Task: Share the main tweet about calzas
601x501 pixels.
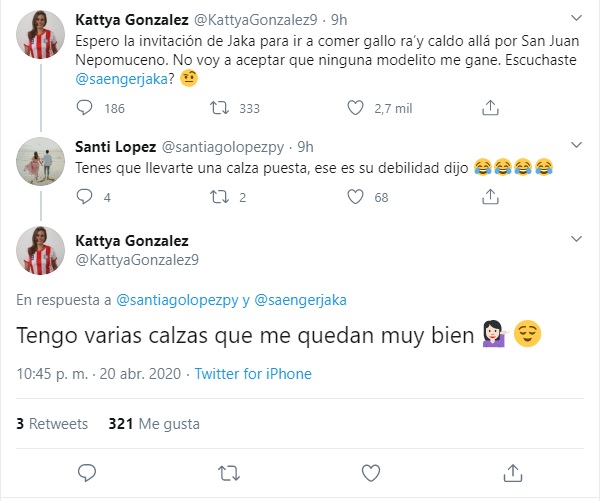Action: 513,471
